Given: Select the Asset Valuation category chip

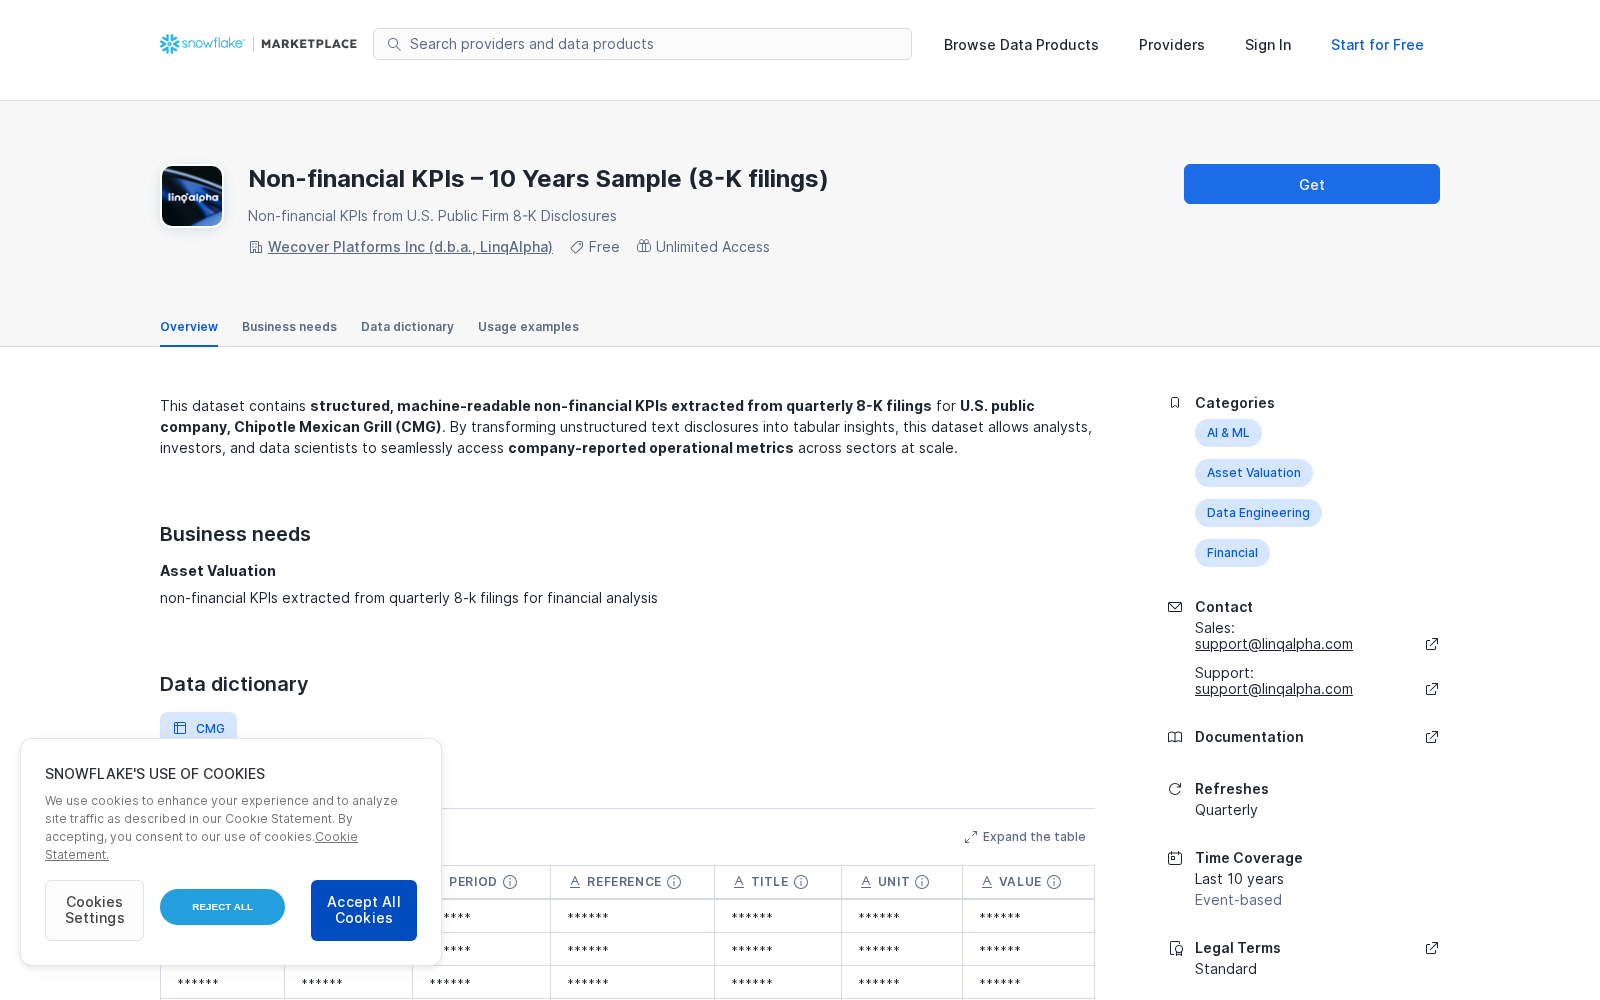Looking at the screenshot, I should (x=1254, y=473).
